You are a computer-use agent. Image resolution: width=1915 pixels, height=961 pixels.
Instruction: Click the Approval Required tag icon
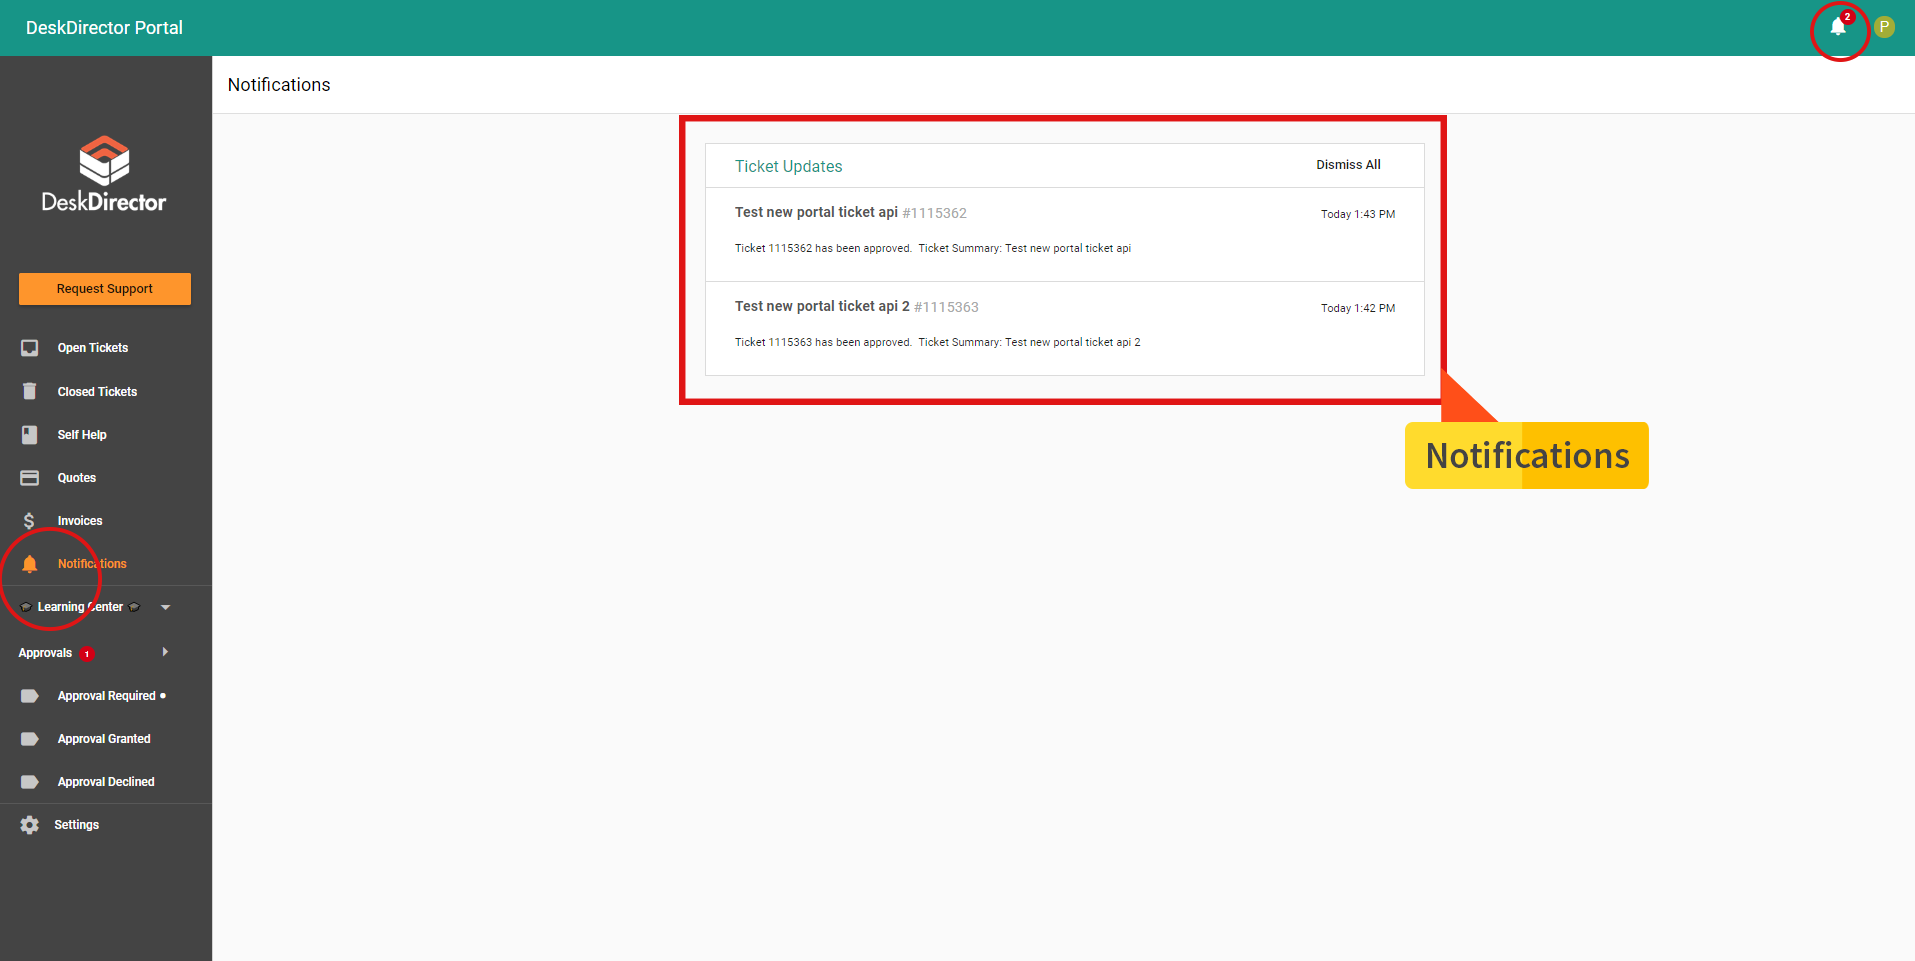30,696
